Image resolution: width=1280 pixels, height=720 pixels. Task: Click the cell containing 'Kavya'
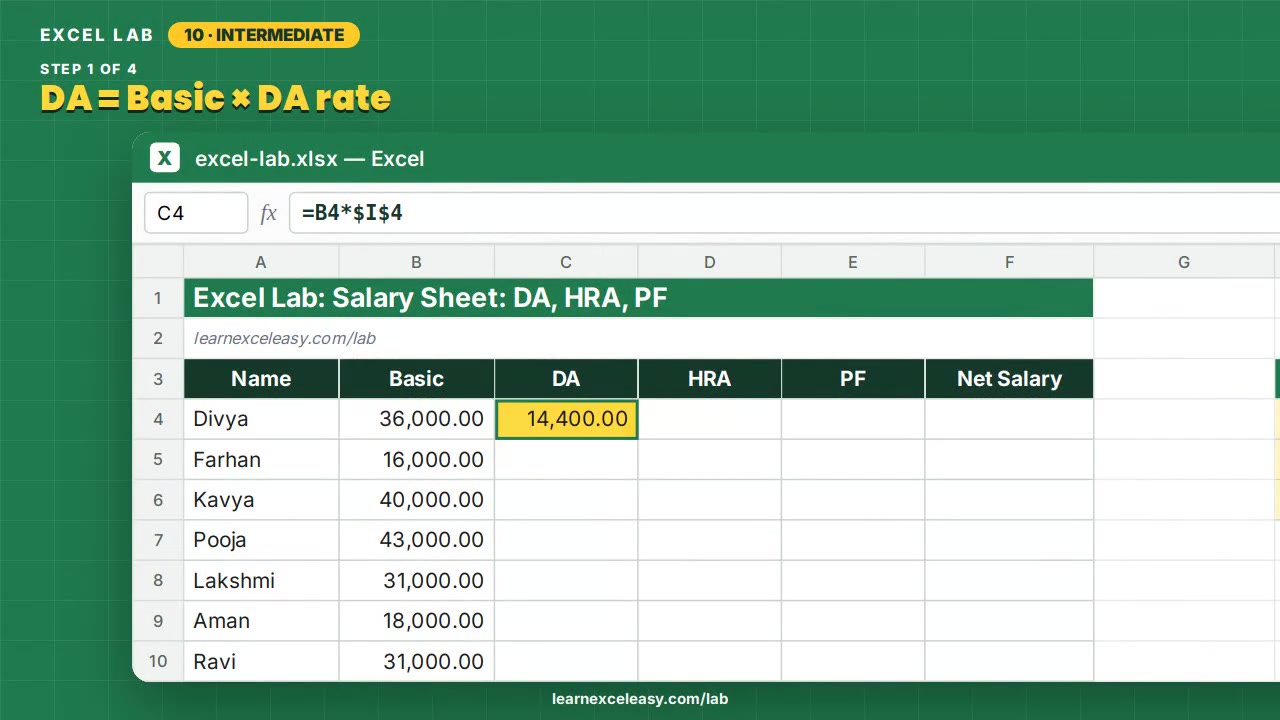tap(261, 500)
